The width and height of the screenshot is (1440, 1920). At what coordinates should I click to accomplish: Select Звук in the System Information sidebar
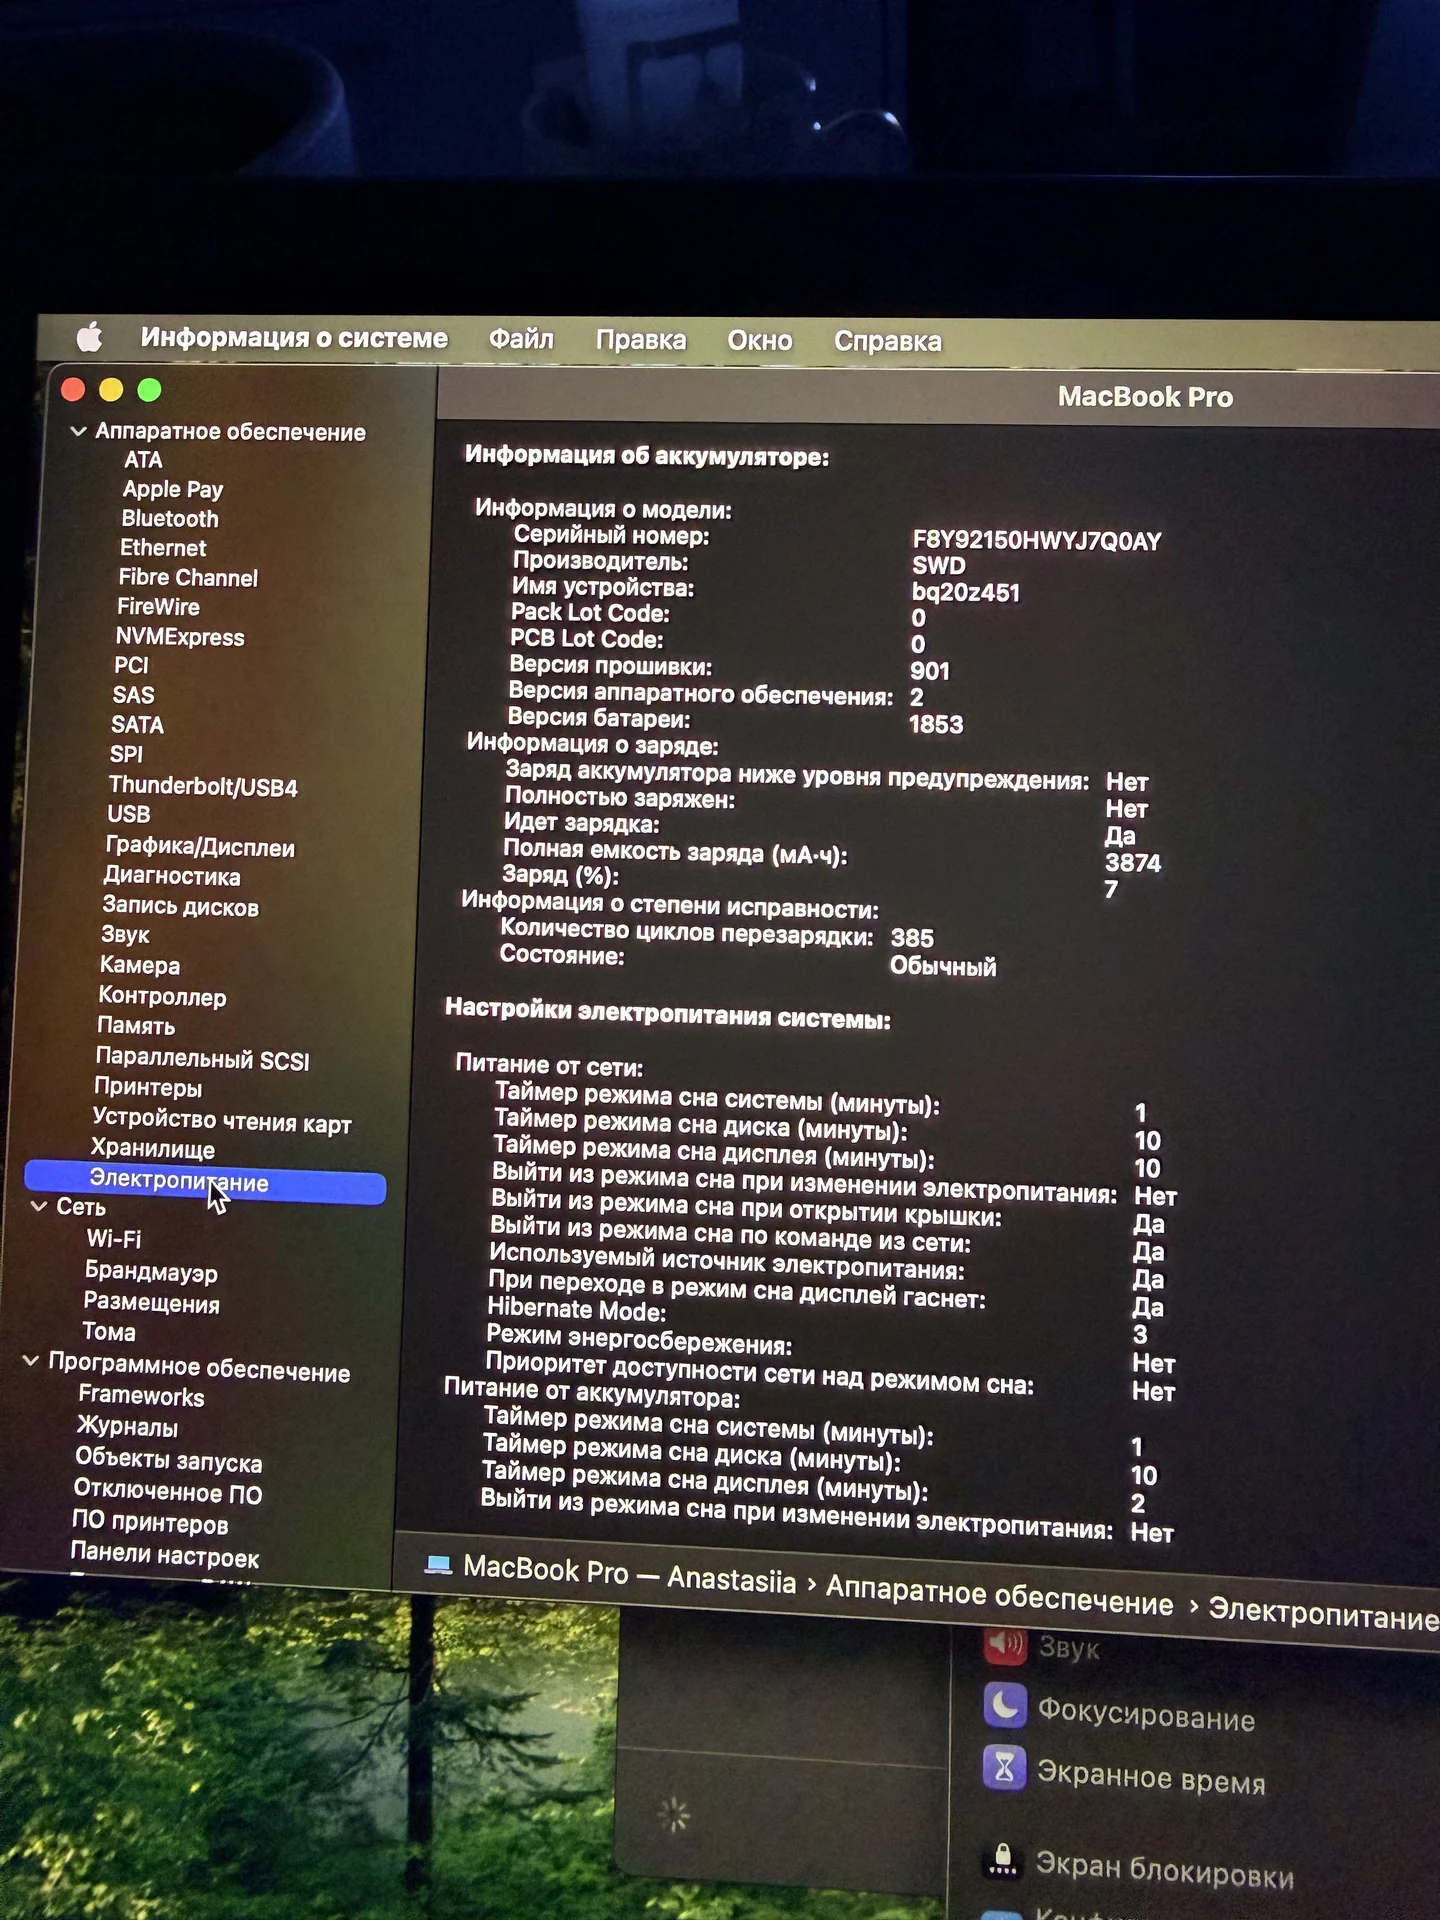point(125,935)
